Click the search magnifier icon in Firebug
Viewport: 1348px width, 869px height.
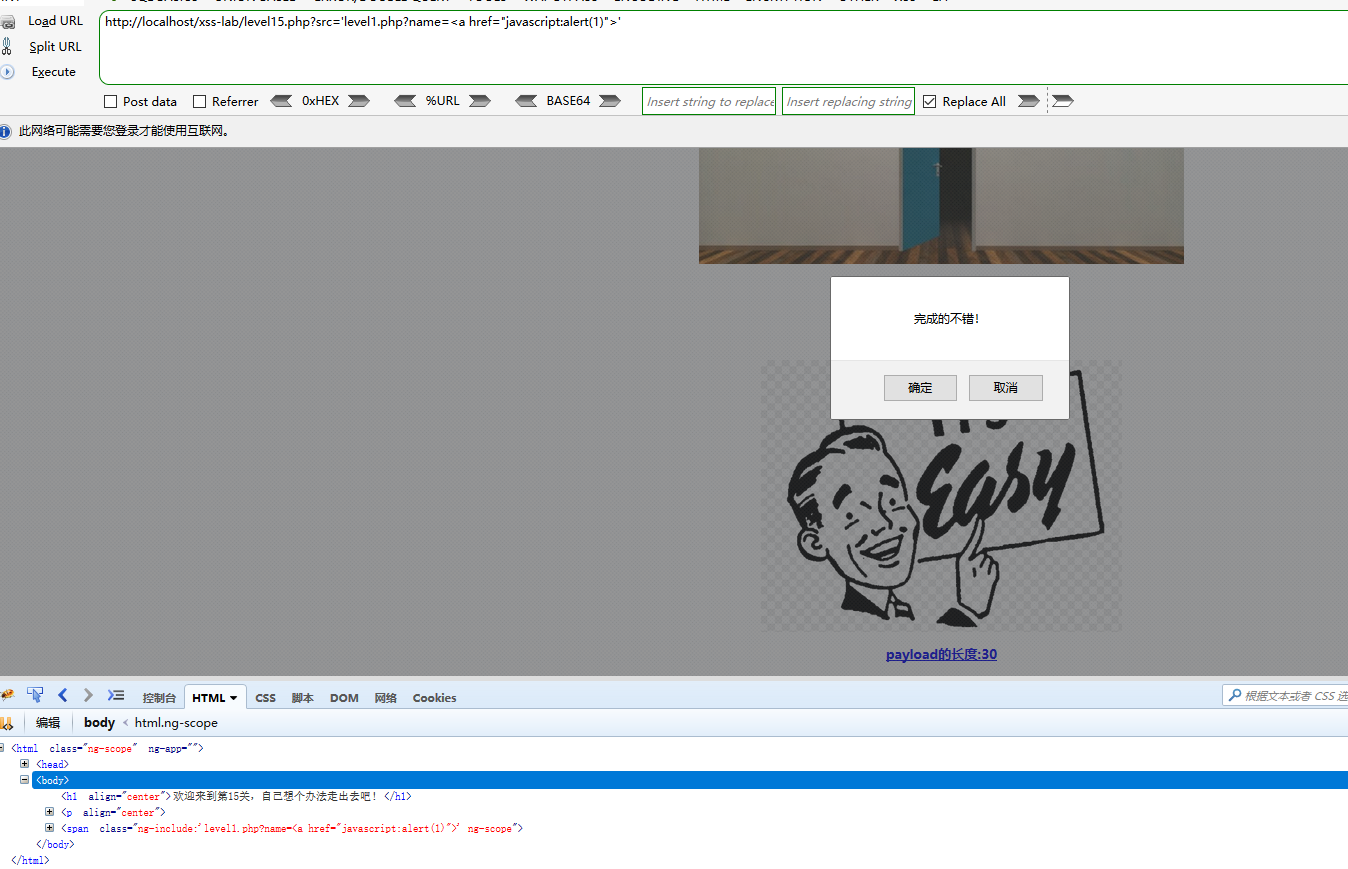point(1234,696)
